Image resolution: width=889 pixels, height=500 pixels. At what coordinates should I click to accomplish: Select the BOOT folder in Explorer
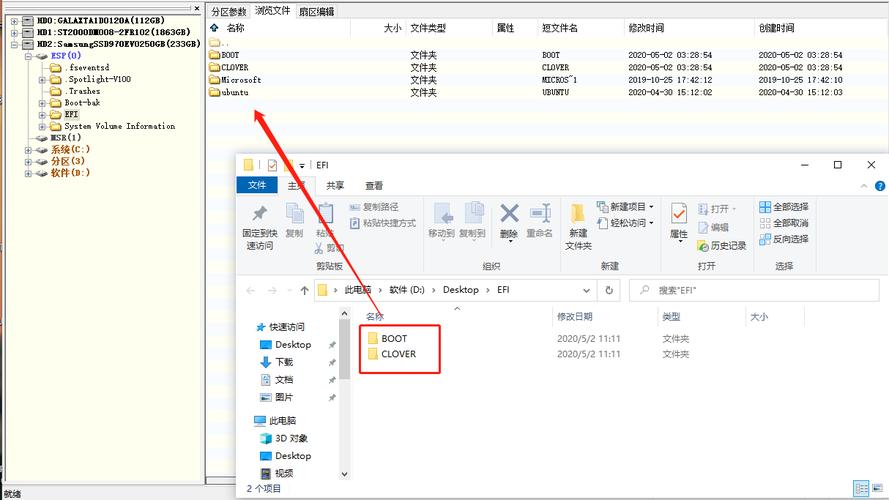click(x=393, y=338)
